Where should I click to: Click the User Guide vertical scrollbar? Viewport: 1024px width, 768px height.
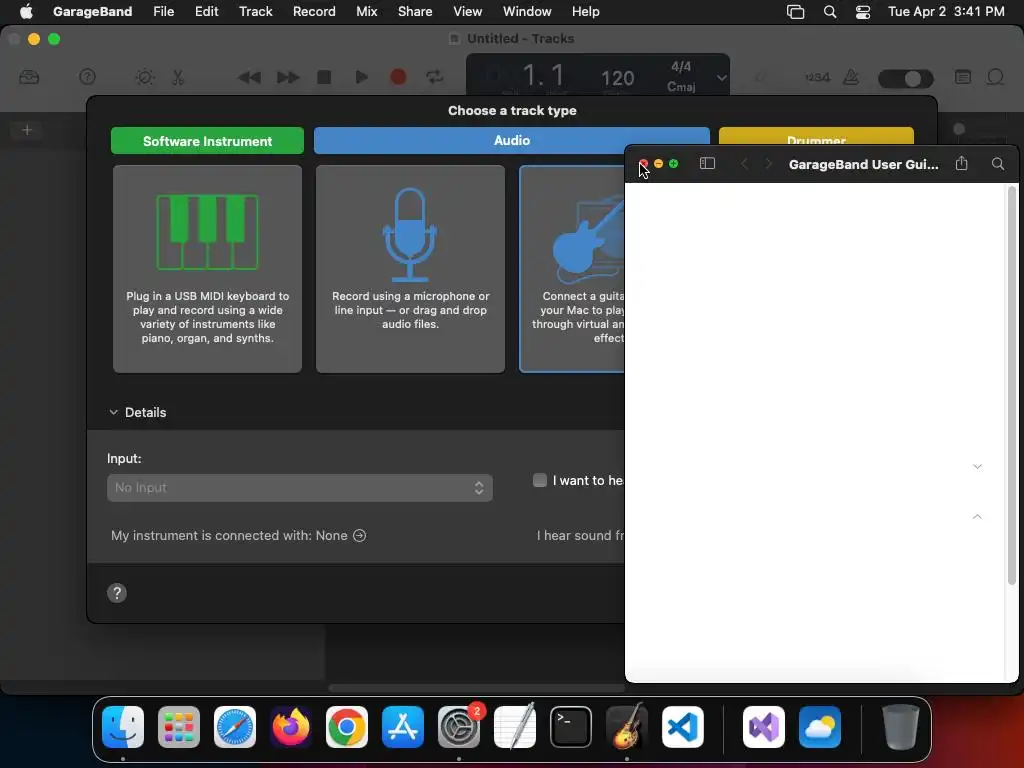click(1012, 385)
